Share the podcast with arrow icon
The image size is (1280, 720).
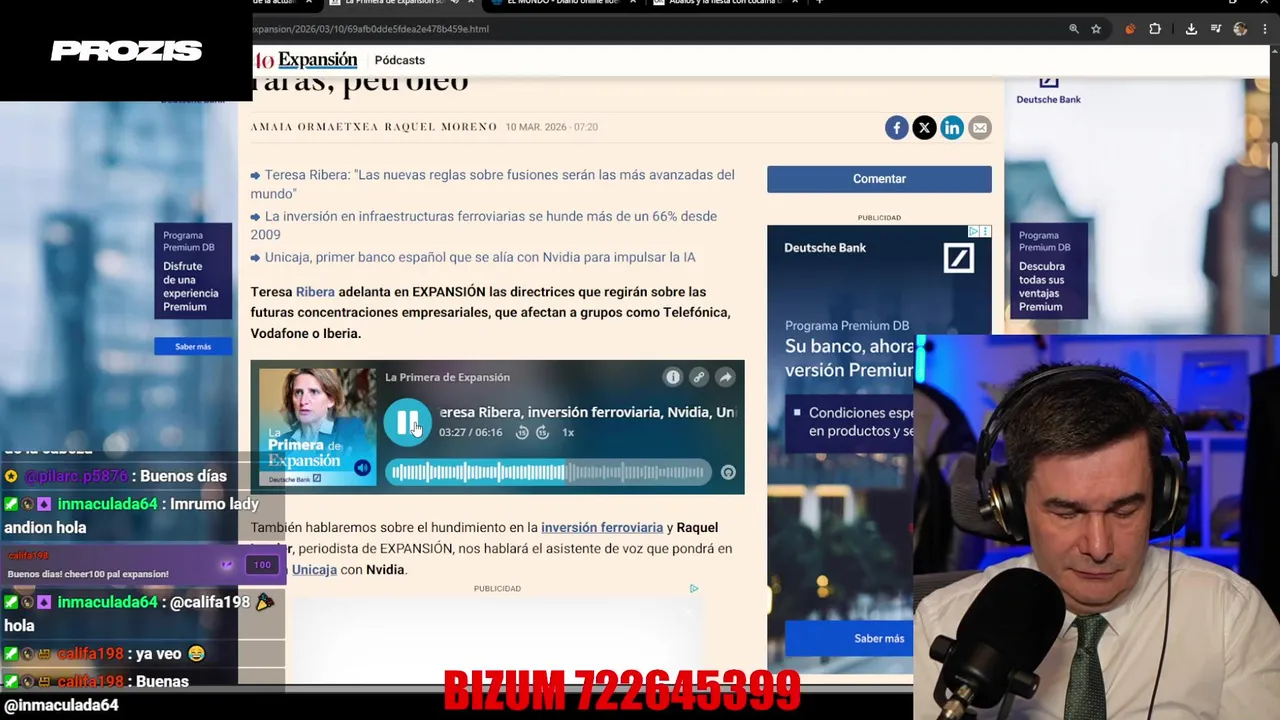point(725,377)
